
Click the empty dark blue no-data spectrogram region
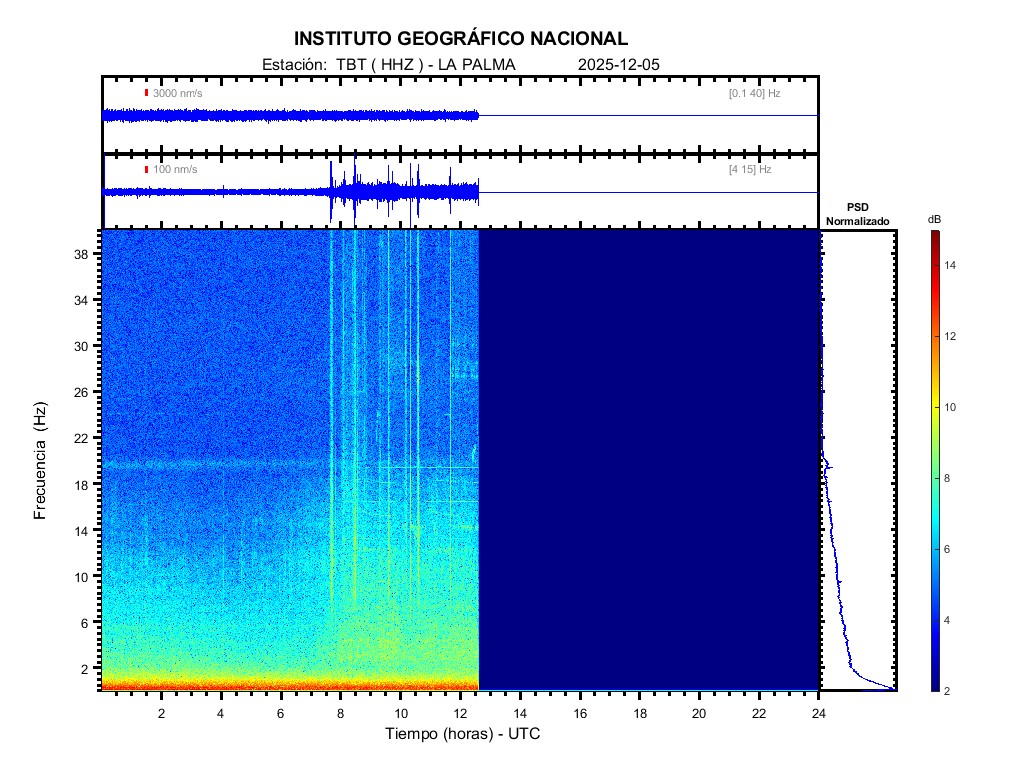tap(650, 460)
